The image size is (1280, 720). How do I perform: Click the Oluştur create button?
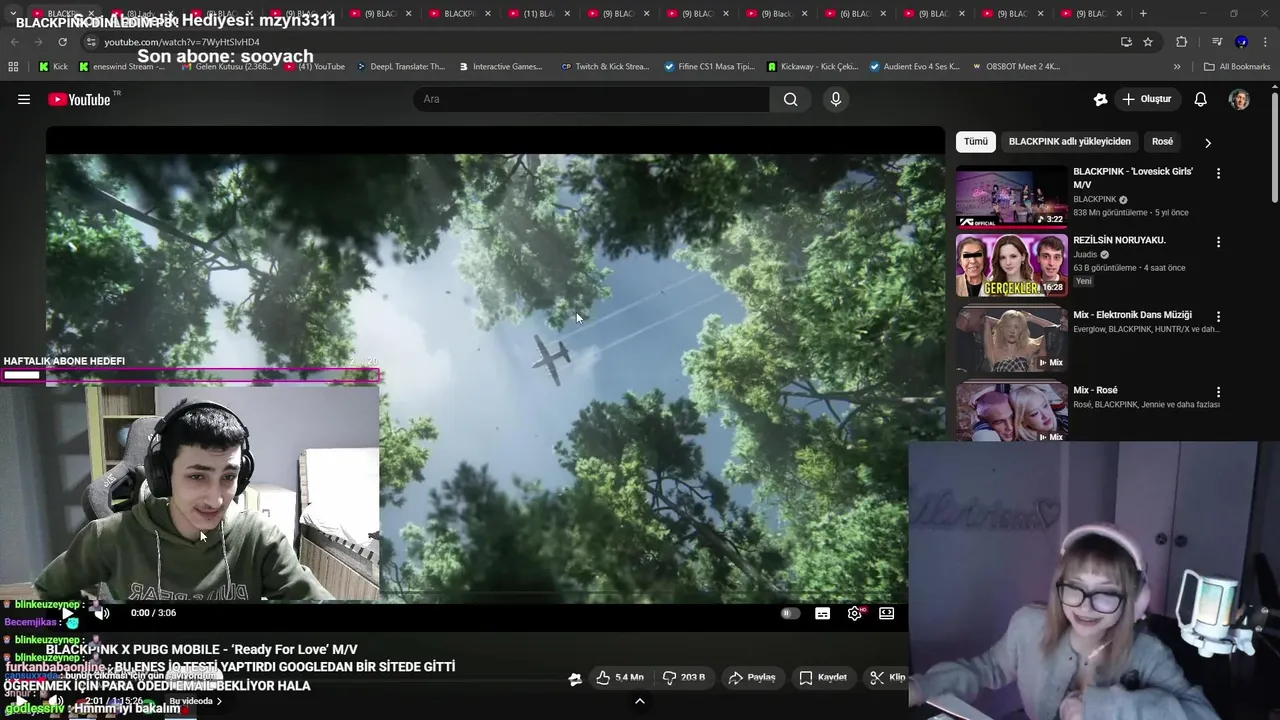pos(1147,99)
